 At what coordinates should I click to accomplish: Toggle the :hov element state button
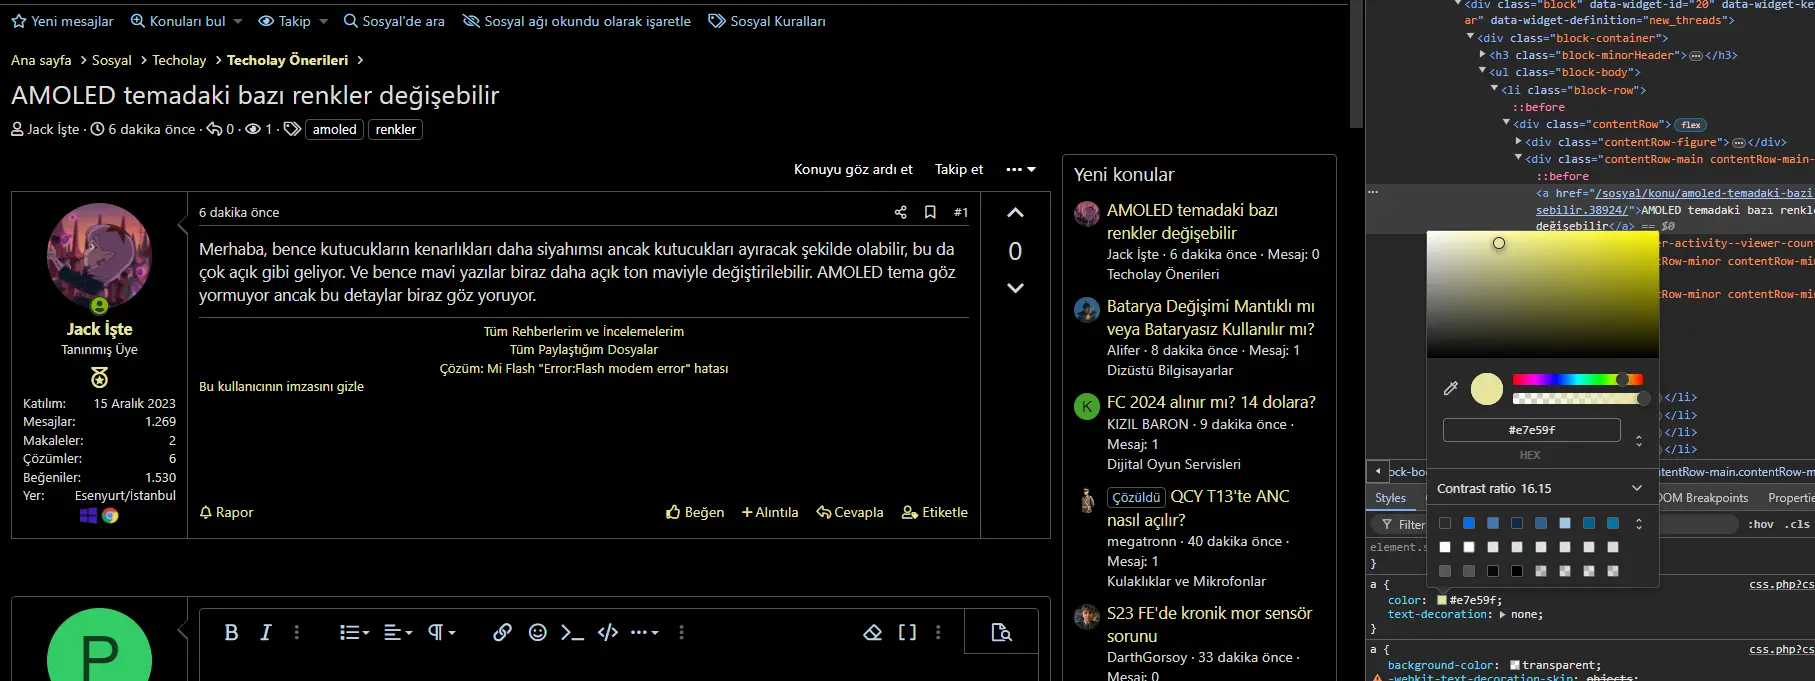coord(1761,524)
